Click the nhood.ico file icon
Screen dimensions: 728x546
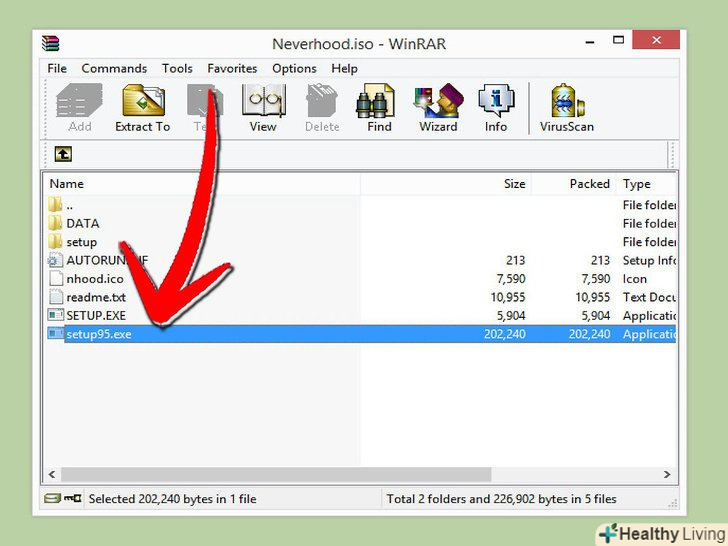pyautogui.click(x=56, y=279)
